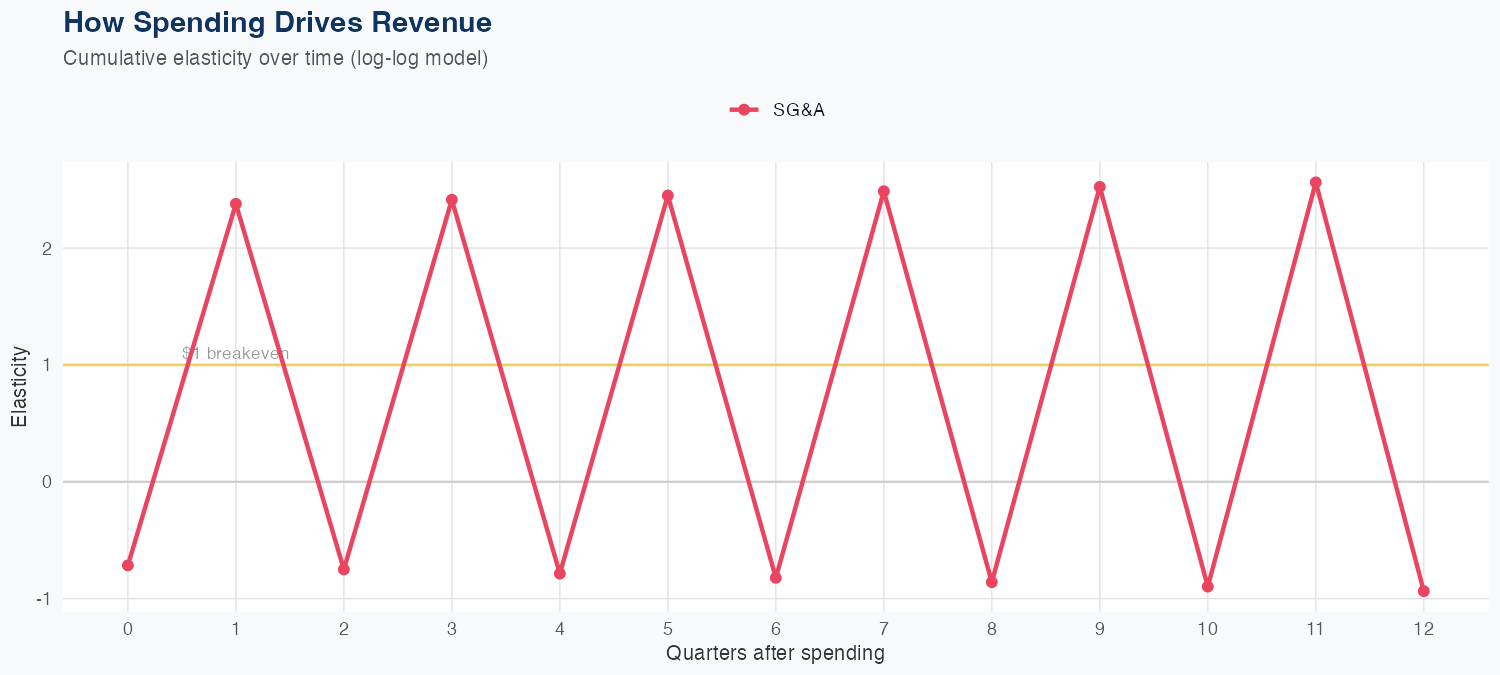Click the "Elasticity" y-axis title

pos(19,387)
